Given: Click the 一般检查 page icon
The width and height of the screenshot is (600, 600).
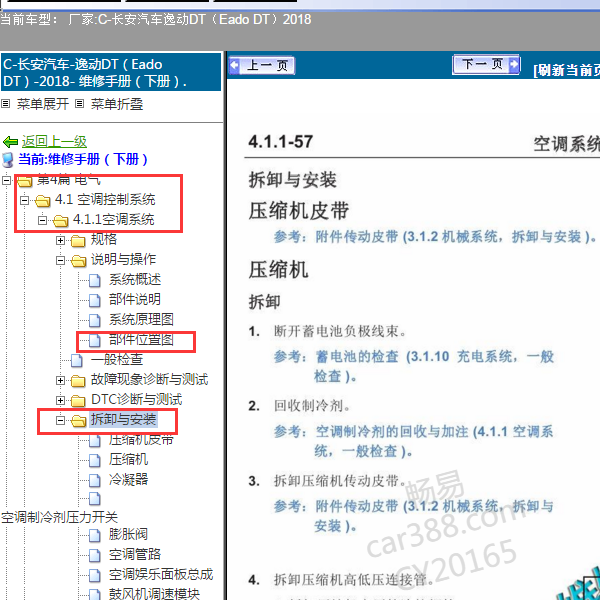Looking at the screenshot, I should pos(77,360).
